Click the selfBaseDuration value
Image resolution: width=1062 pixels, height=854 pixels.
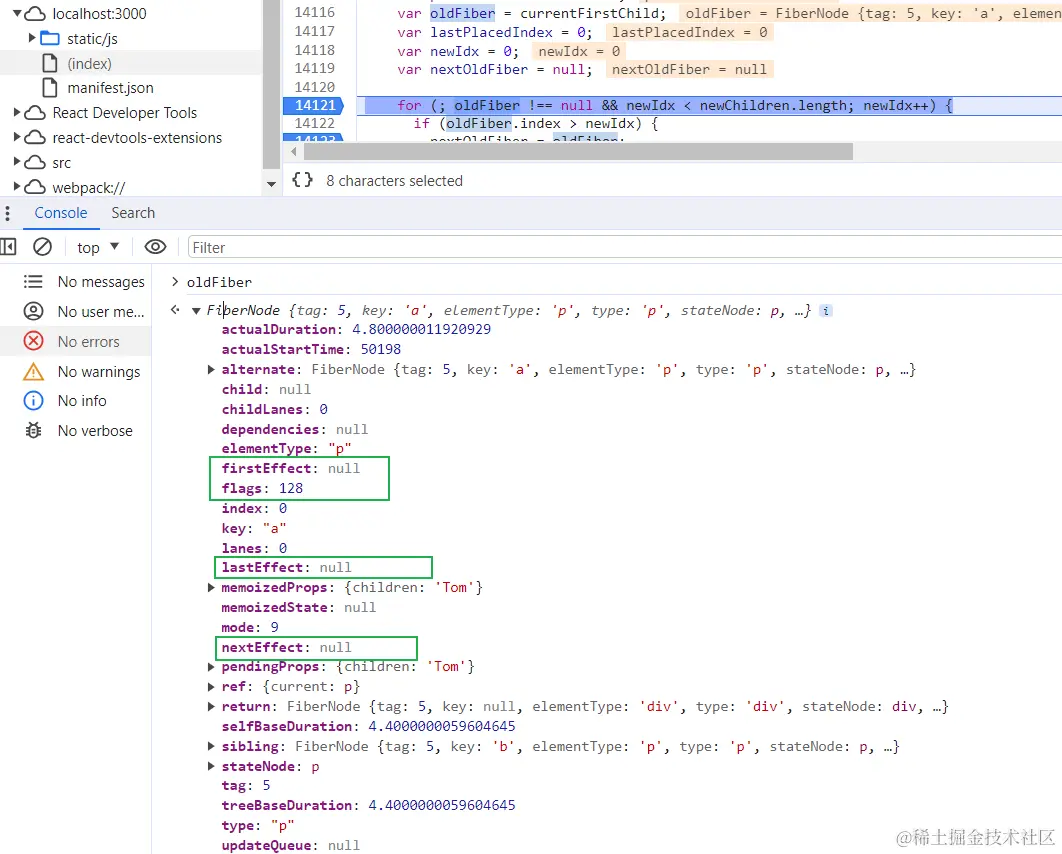442,726
